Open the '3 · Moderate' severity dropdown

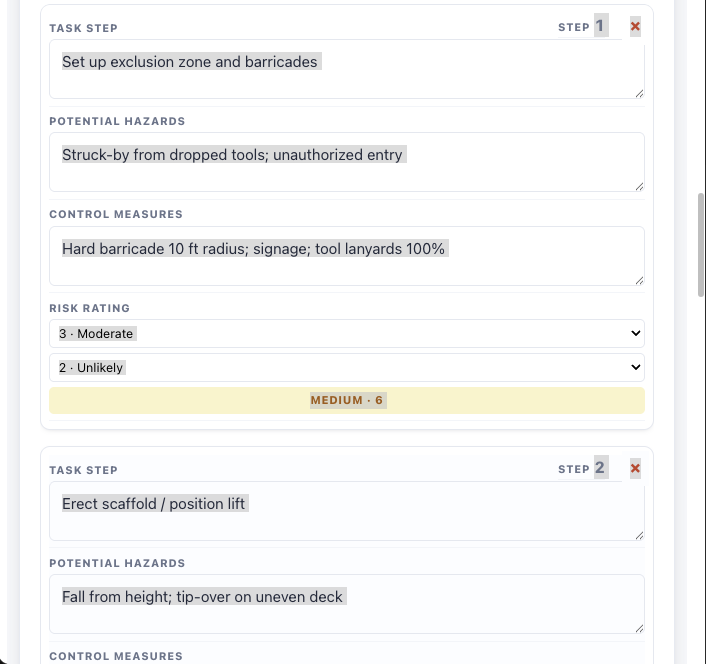point(347,334)
